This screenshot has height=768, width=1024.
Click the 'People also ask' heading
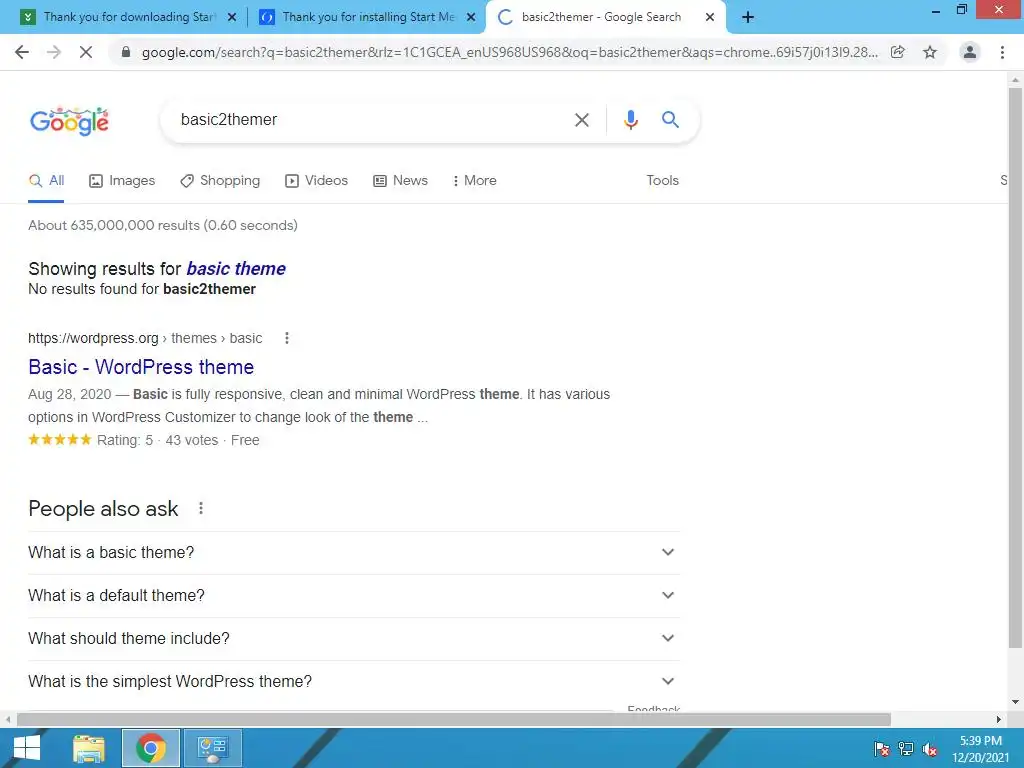[103, 509]
